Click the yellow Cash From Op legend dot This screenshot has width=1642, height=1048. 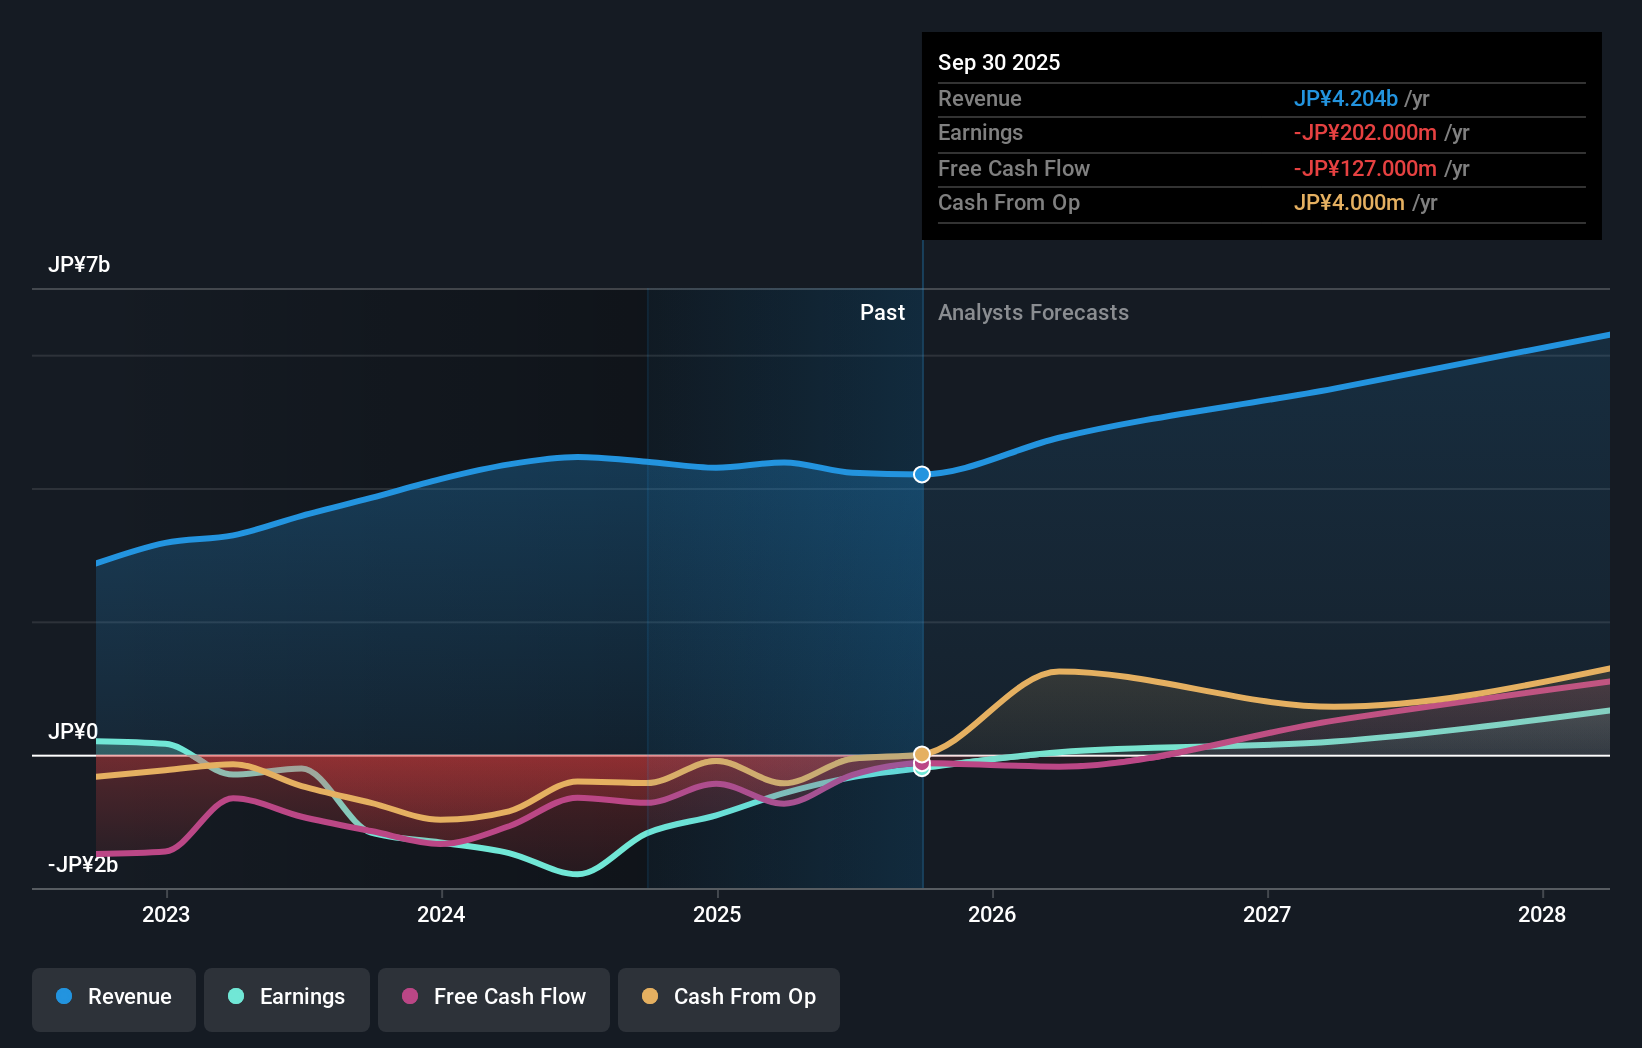coord(650,997)
